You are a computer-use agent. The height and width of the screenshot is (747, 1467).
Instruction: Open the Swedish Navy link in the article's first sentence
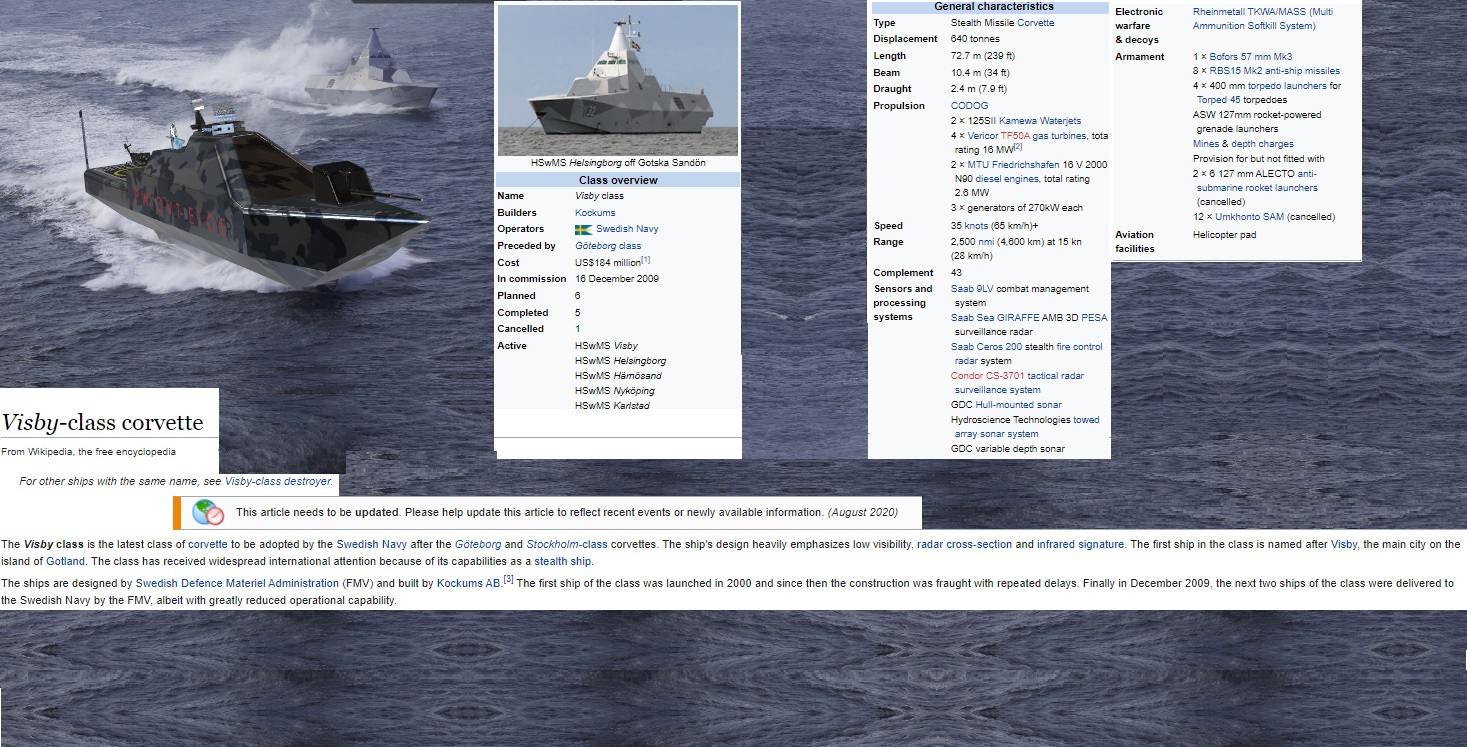(371, 545)
